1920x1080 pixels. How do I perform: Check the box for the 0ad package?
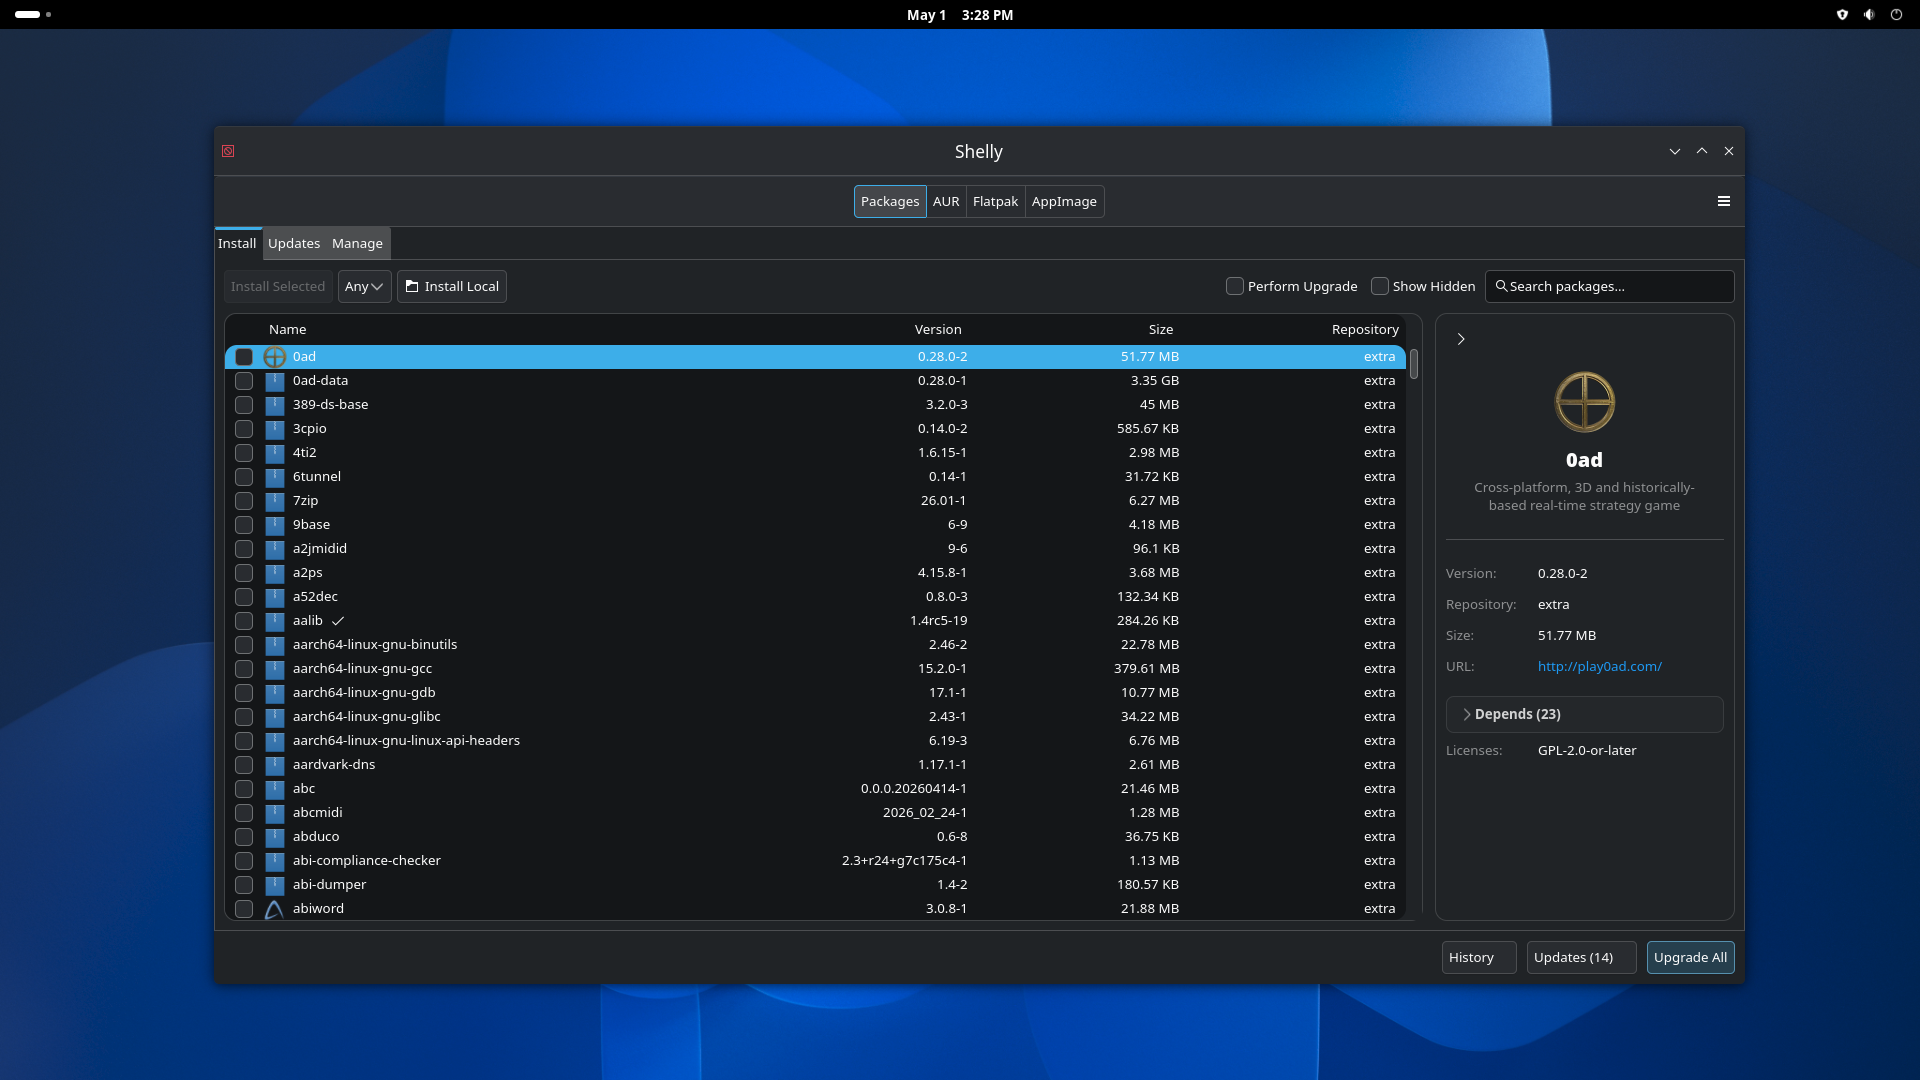(x=244, y=357)
